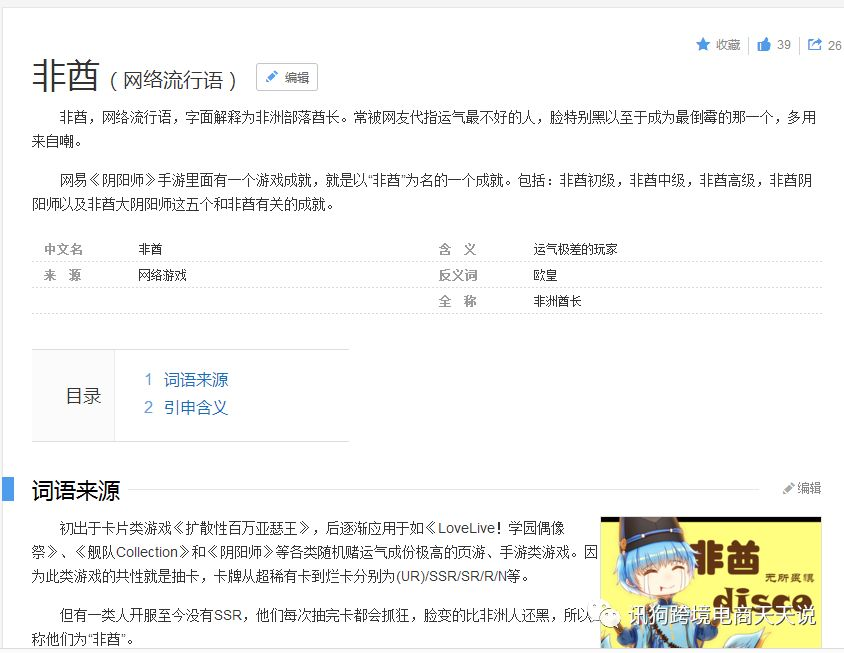844x653 pixels.
Task: Open the 引申含义 table of contents link
Action: (196, 408)
